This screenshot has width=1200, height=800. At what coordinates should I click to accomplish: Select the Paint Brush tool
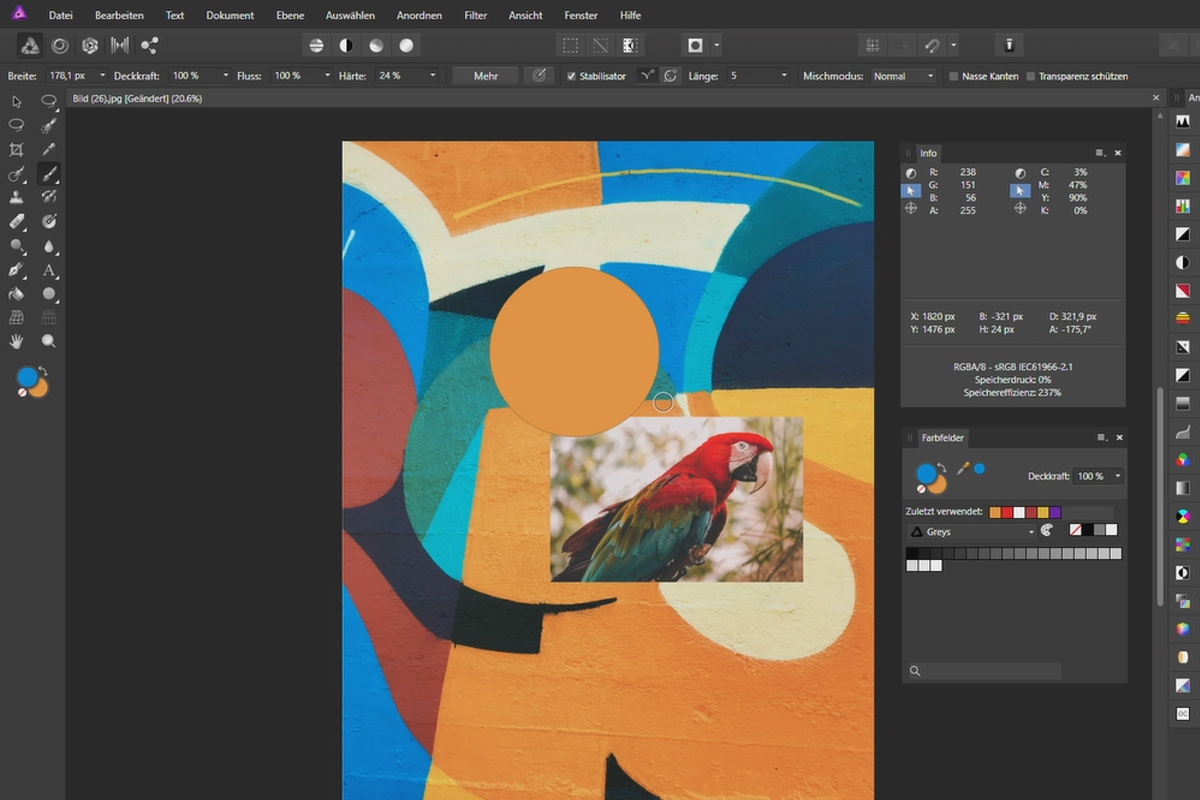47,174
